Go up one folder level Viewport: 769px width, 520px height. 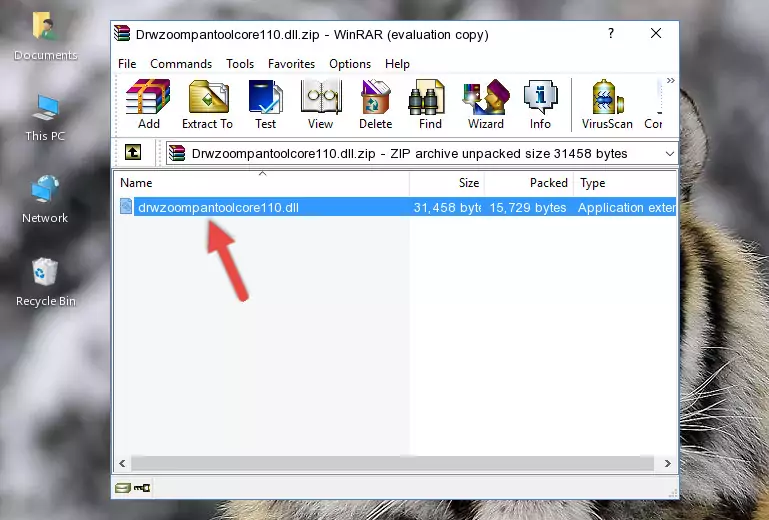[133, 153]
